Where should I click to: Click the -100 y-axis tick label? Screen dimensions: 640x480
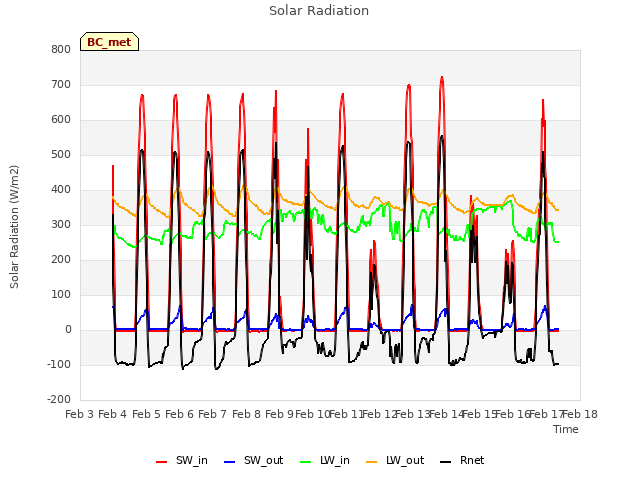59,364
